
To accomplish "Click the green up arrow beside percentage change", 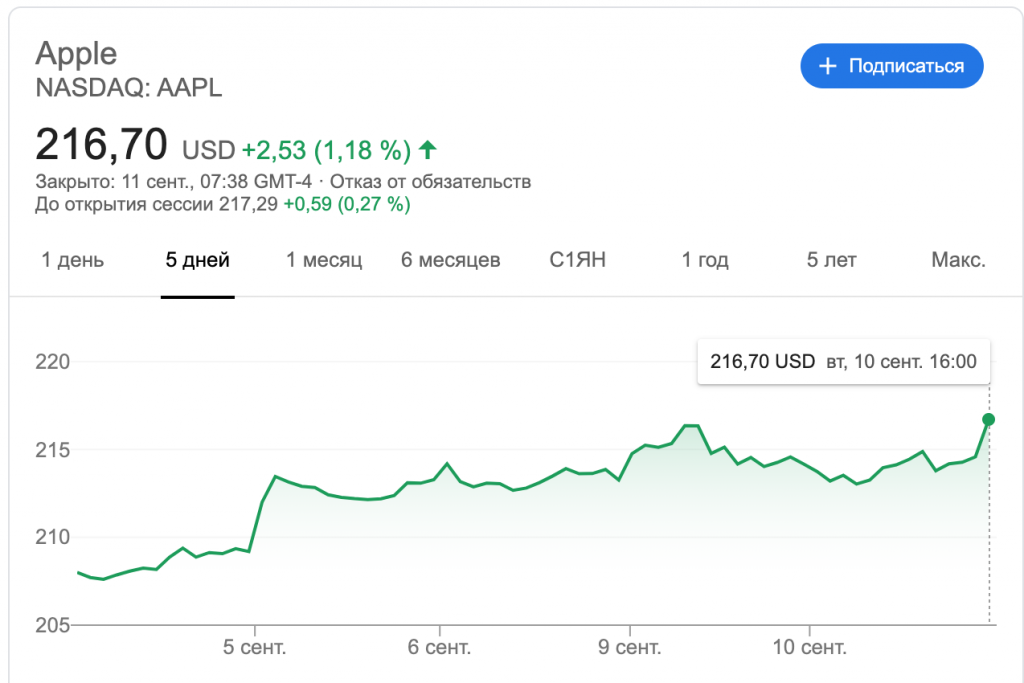I will [x=428, y=150].
